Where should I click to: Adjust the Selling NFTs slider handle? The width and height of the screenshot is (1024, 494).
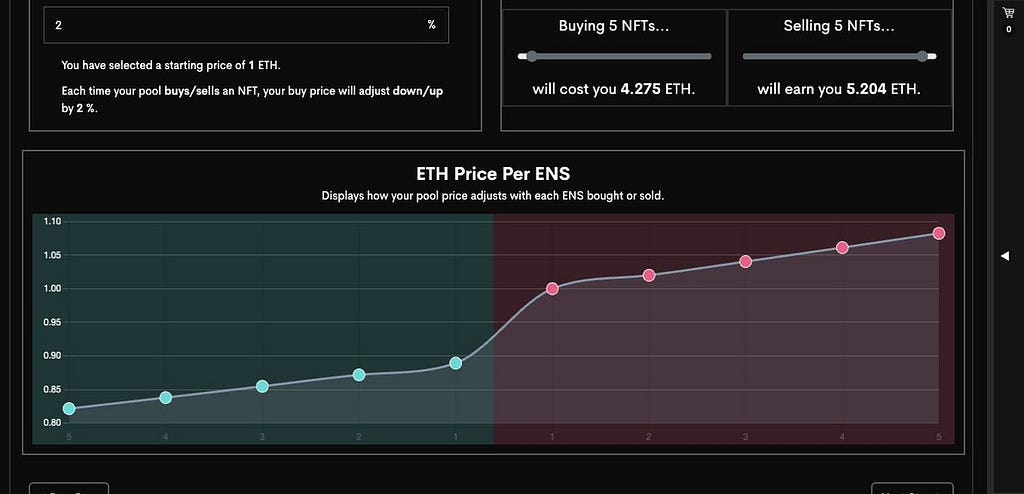922,56
